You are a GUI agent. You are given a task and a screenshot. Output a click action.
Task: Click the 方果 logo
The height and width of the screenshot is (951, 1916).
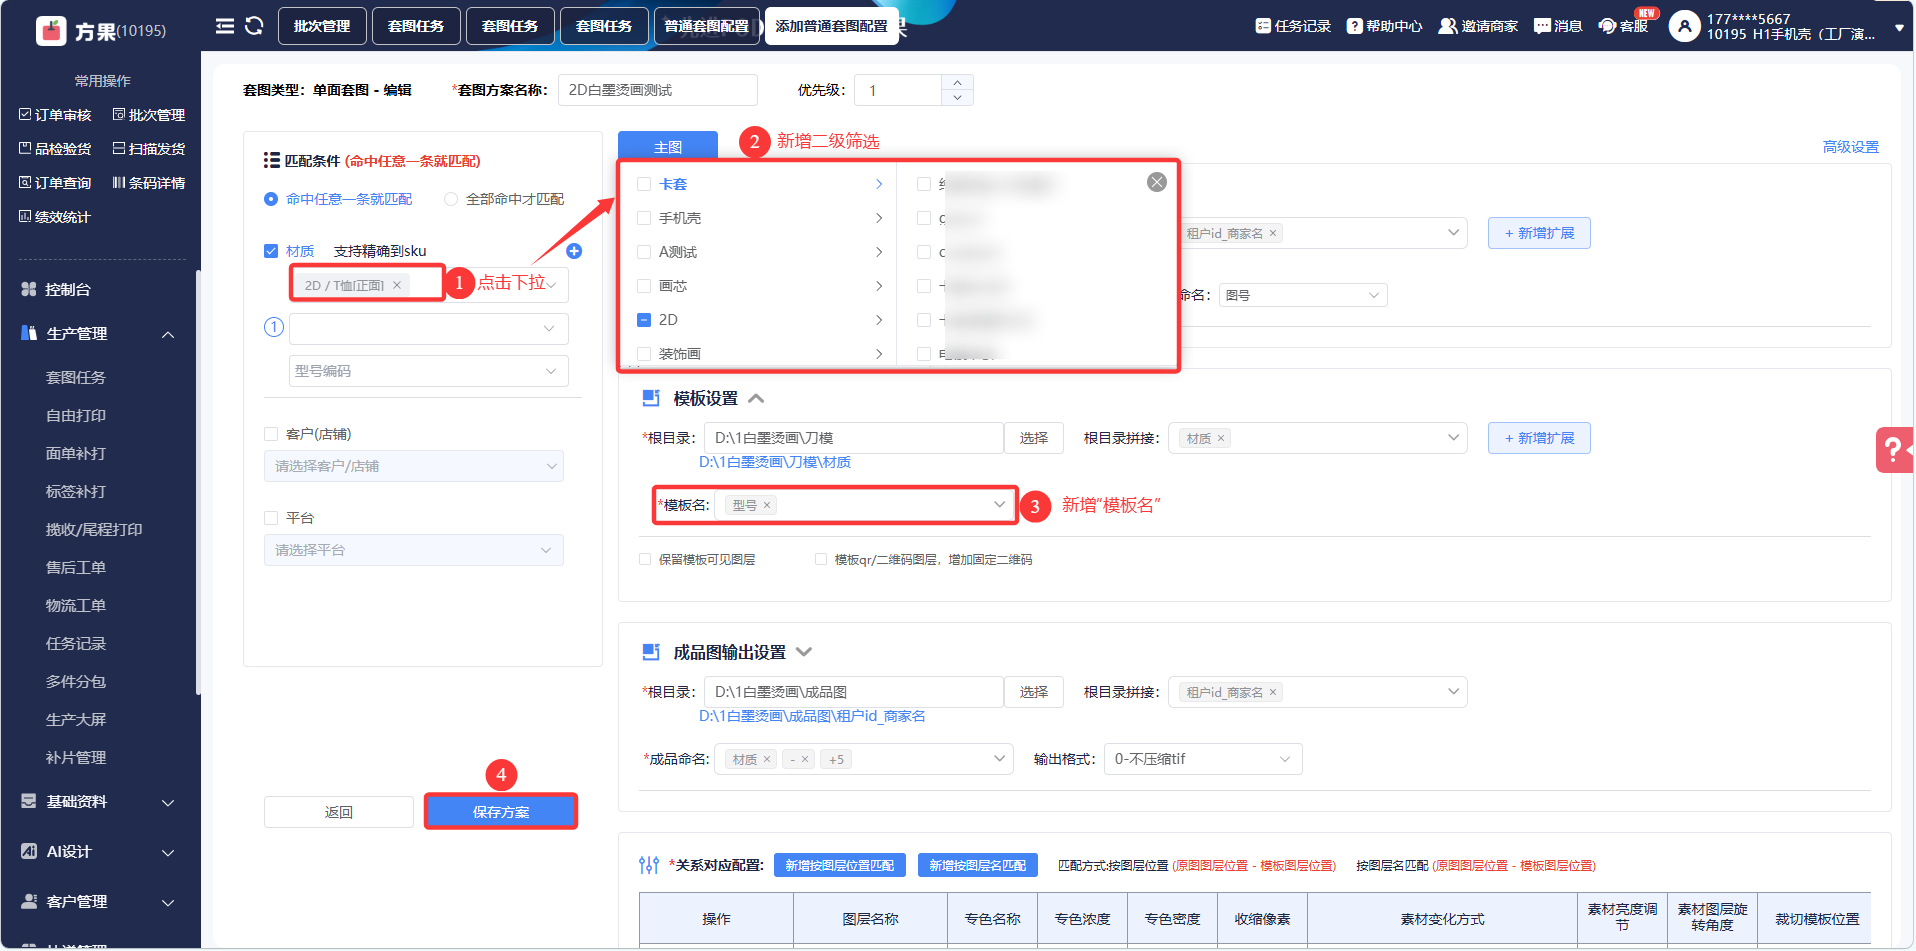pos(51,31)
